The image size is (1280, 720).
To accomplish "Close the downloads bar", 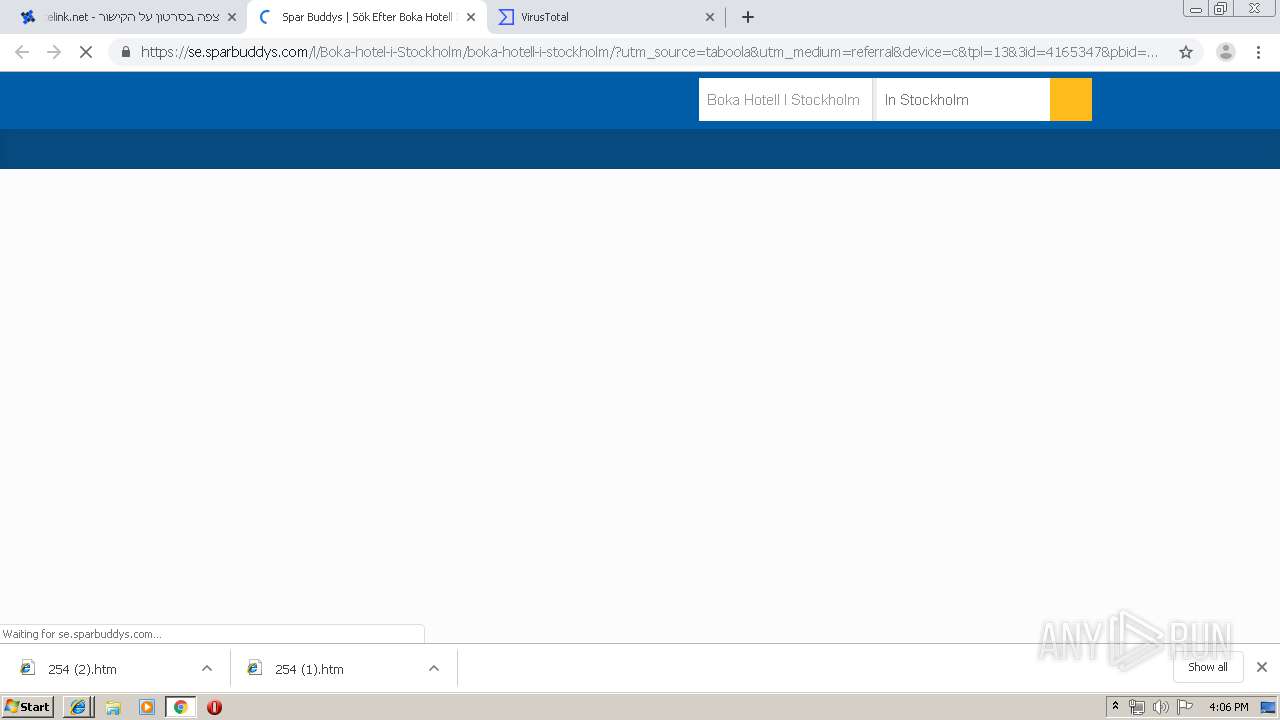I will (x=1262, y=667).
